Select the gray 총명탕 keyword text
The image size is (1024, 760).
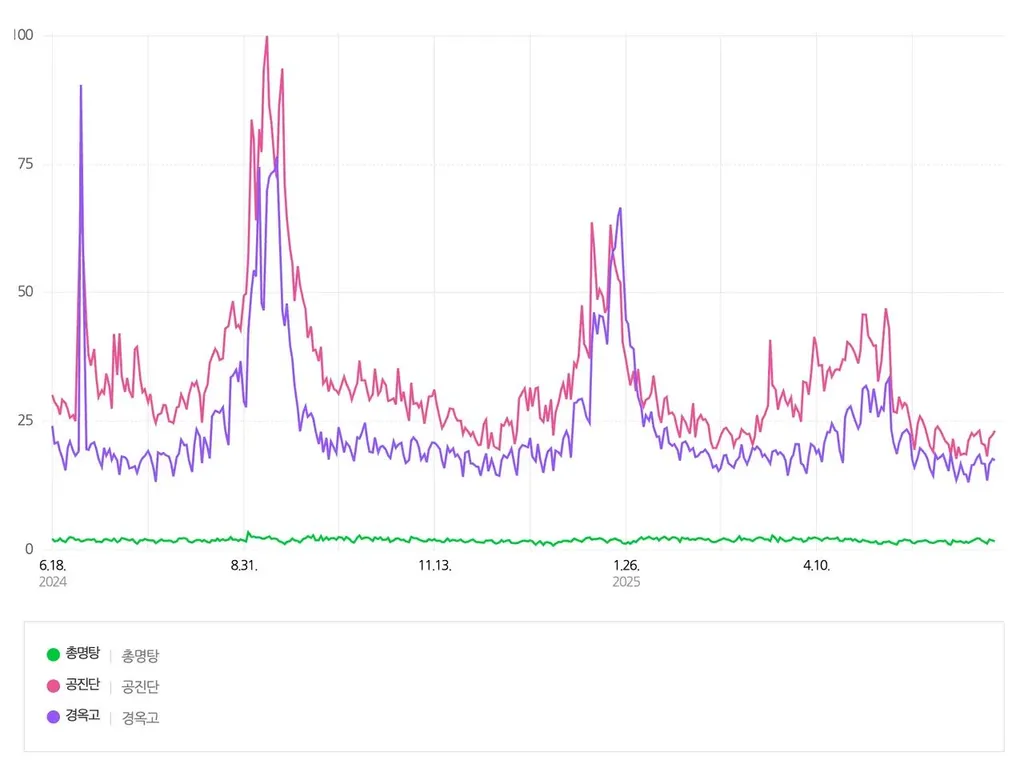[140, 656]
